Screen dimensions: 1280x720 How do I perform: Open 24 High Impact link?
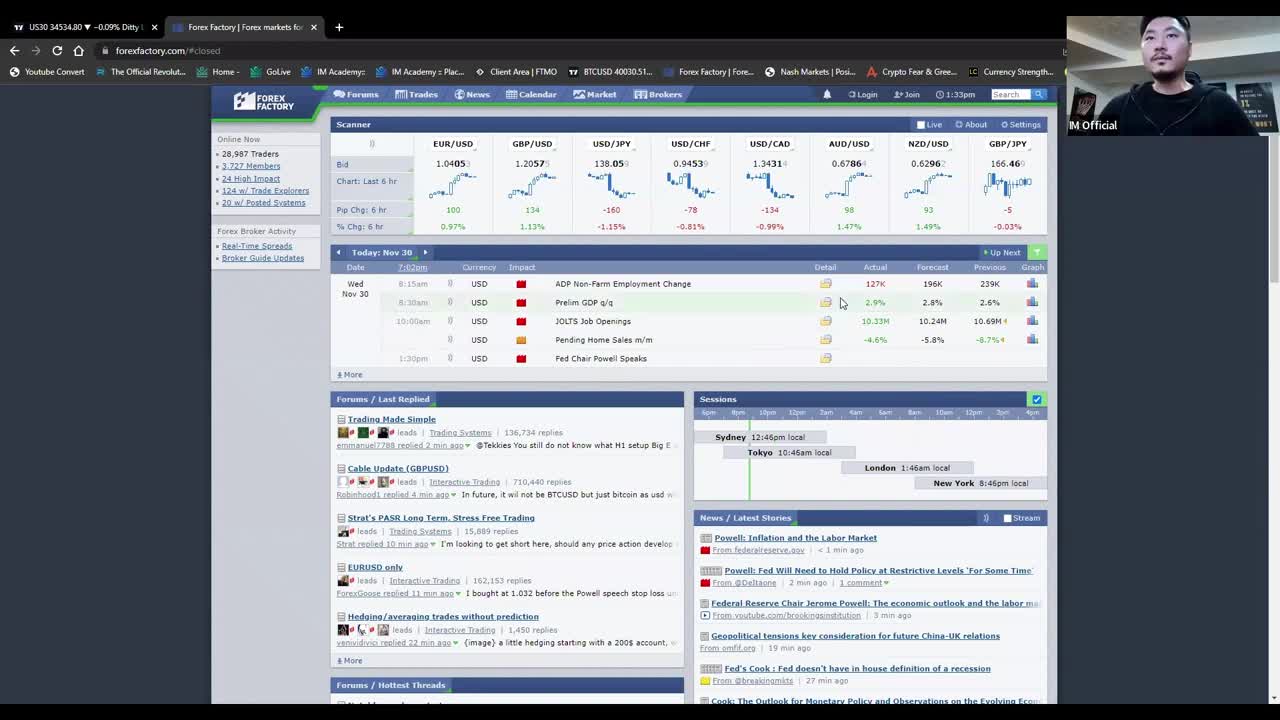pyautogui.click(x=251, y=178)
